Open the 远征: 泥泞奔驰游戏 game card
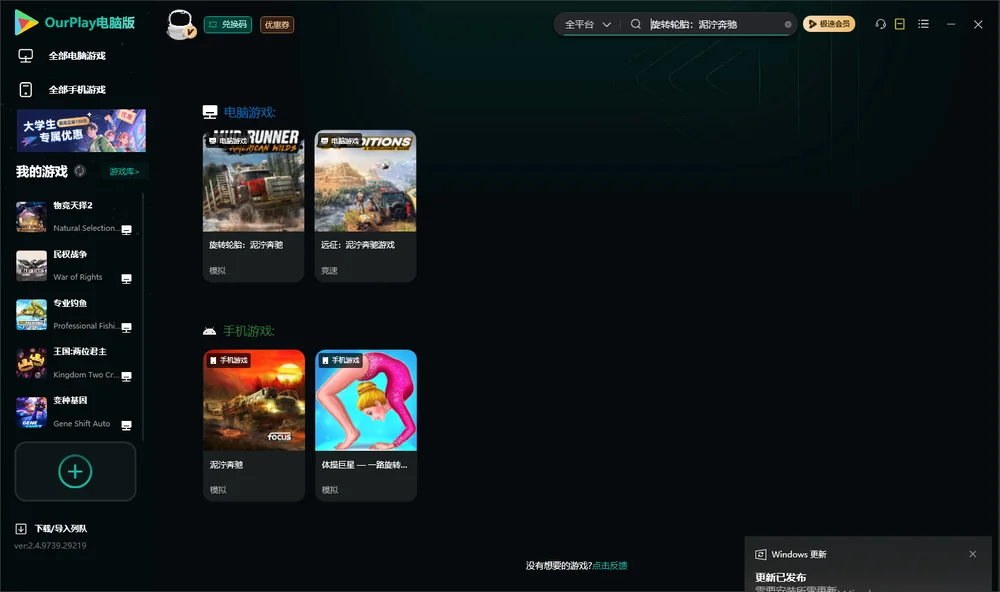 coord(365,206)
